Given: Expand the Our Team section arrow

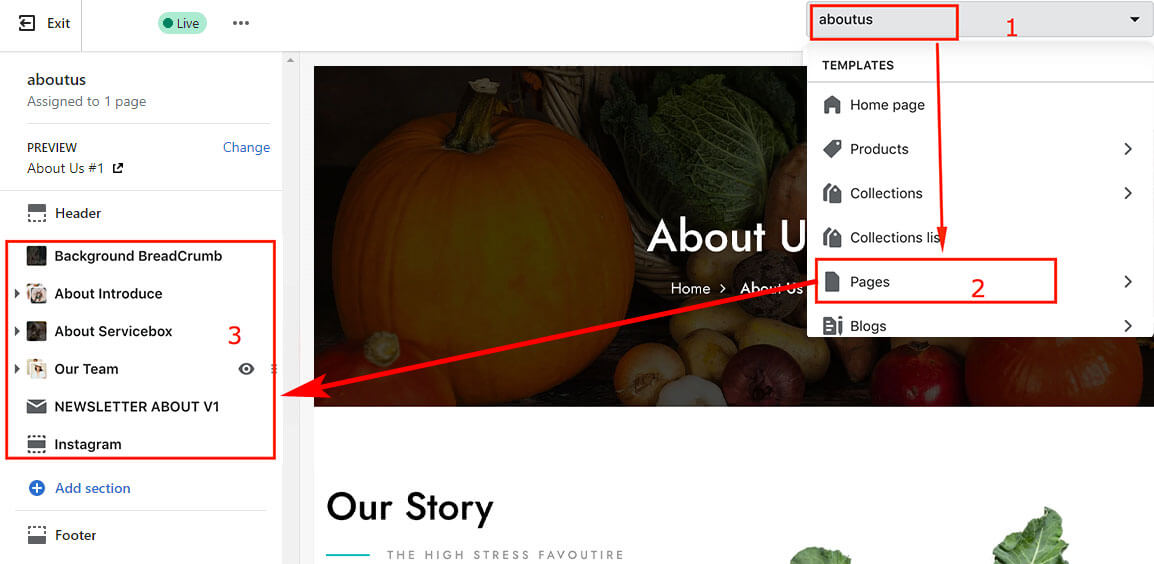Looking at the screenshot, I should point(17,369).
